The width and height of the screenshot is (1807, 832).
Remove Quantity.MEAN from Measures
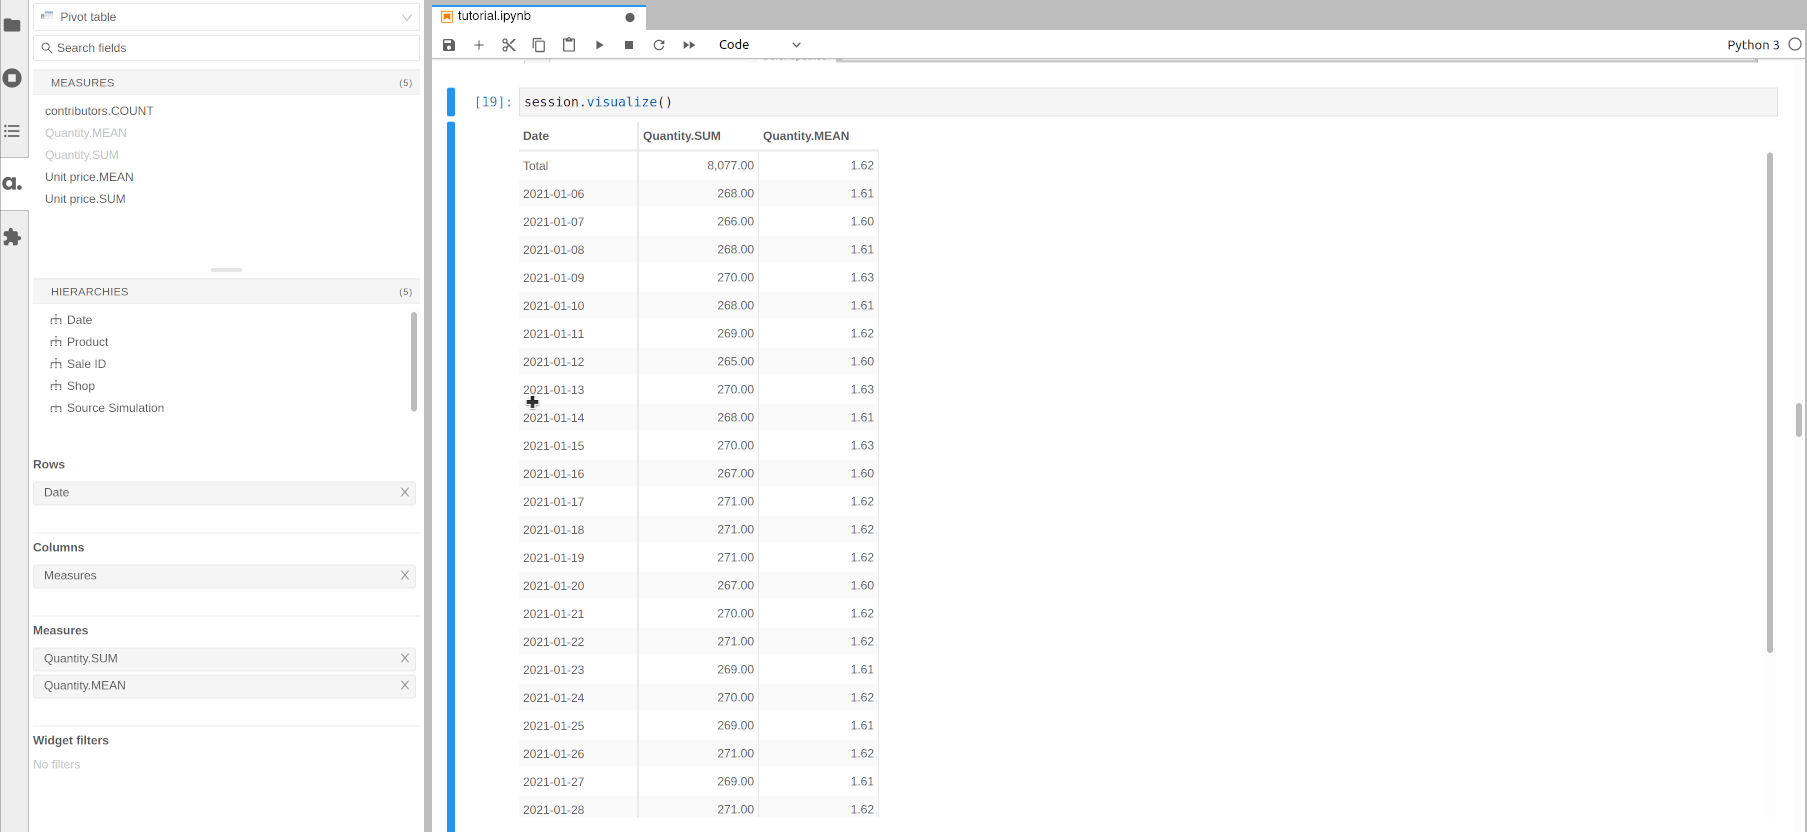405,685
